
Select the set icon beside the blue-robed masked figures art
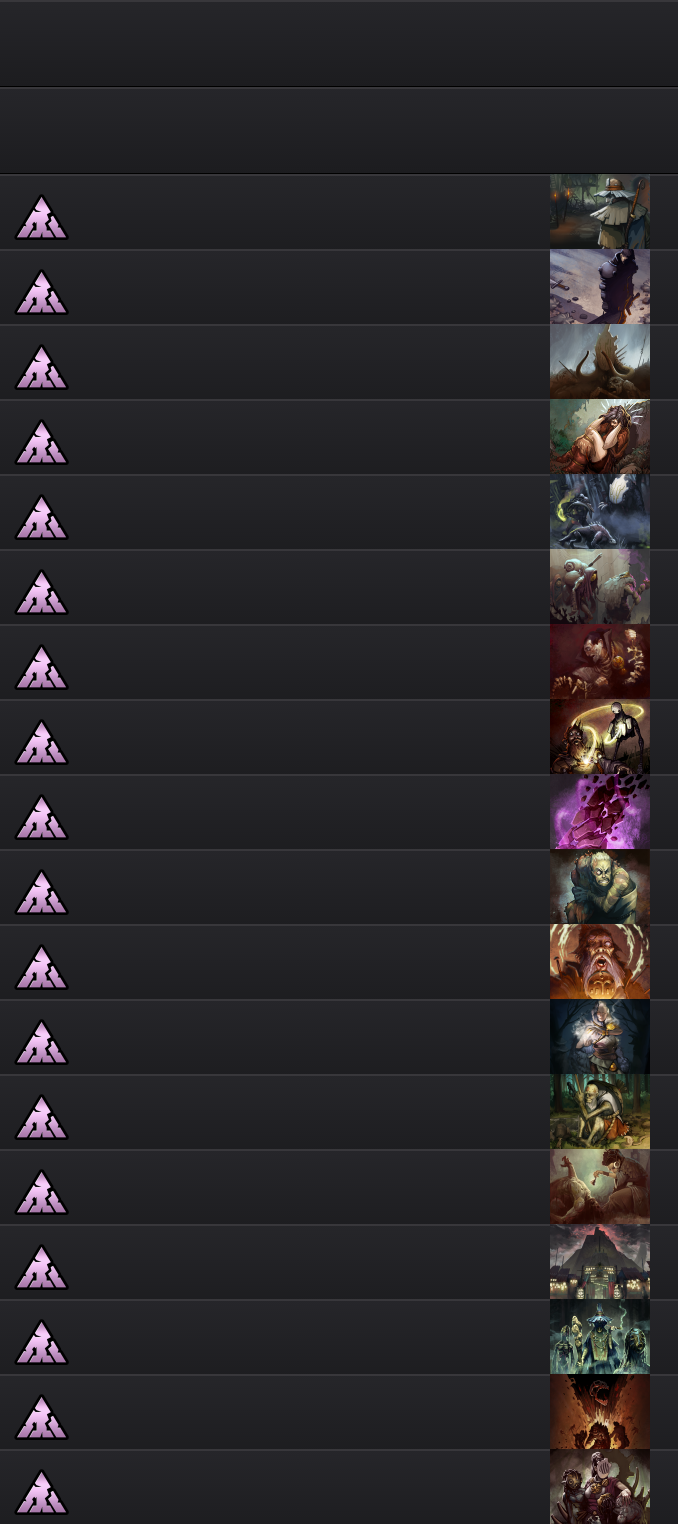tap(41, 1342)
